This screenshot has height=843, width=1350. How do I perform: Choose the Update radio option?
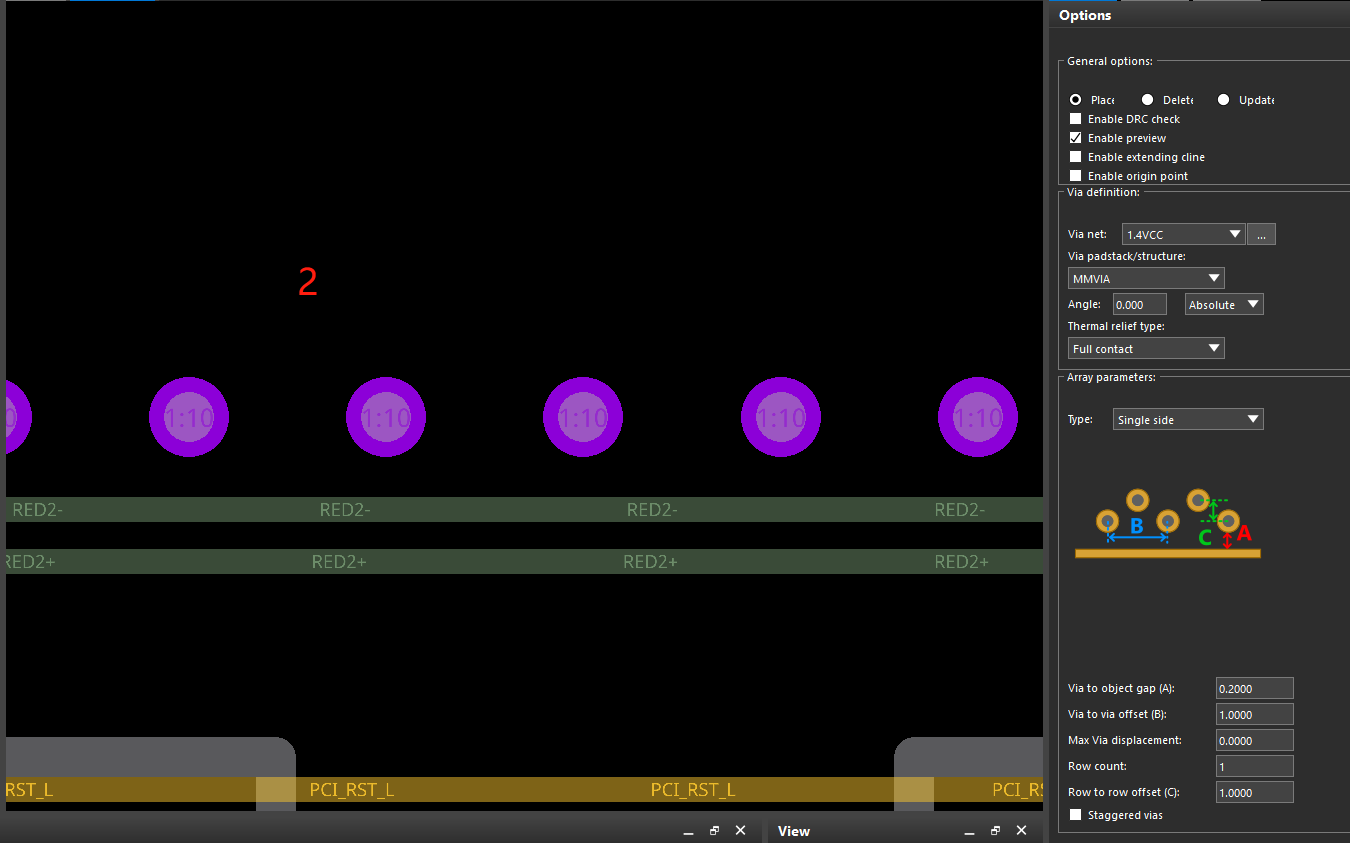(1224, 100)
